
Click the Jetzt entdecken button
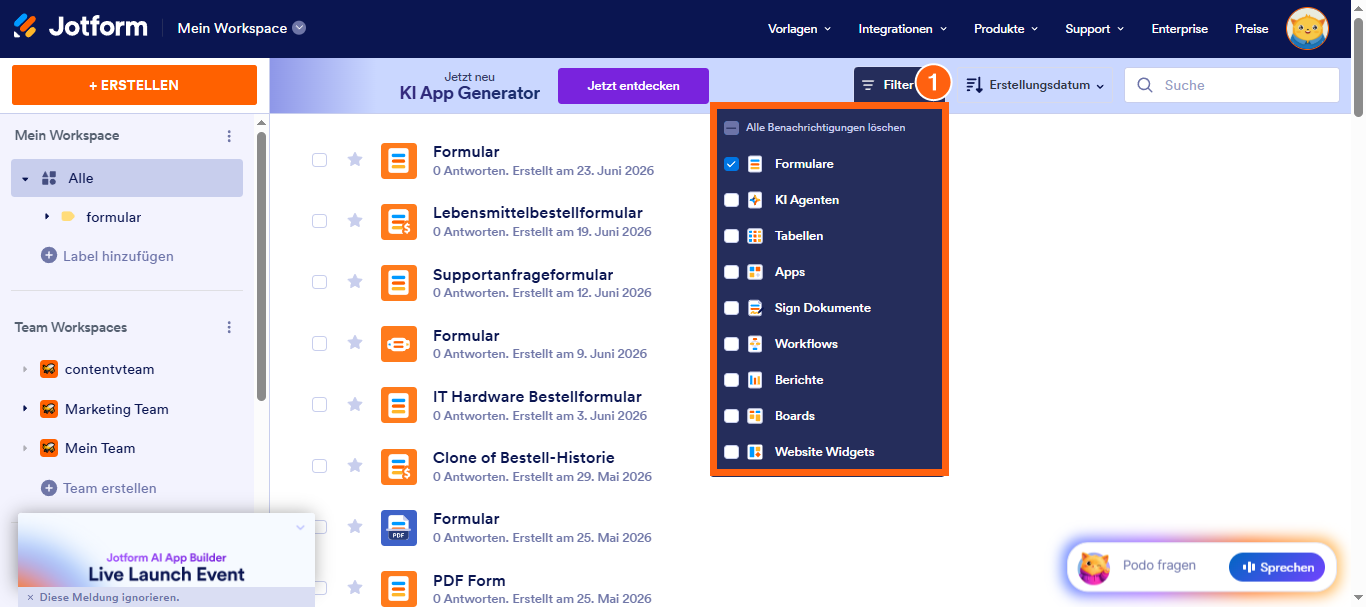coord(633,86)
